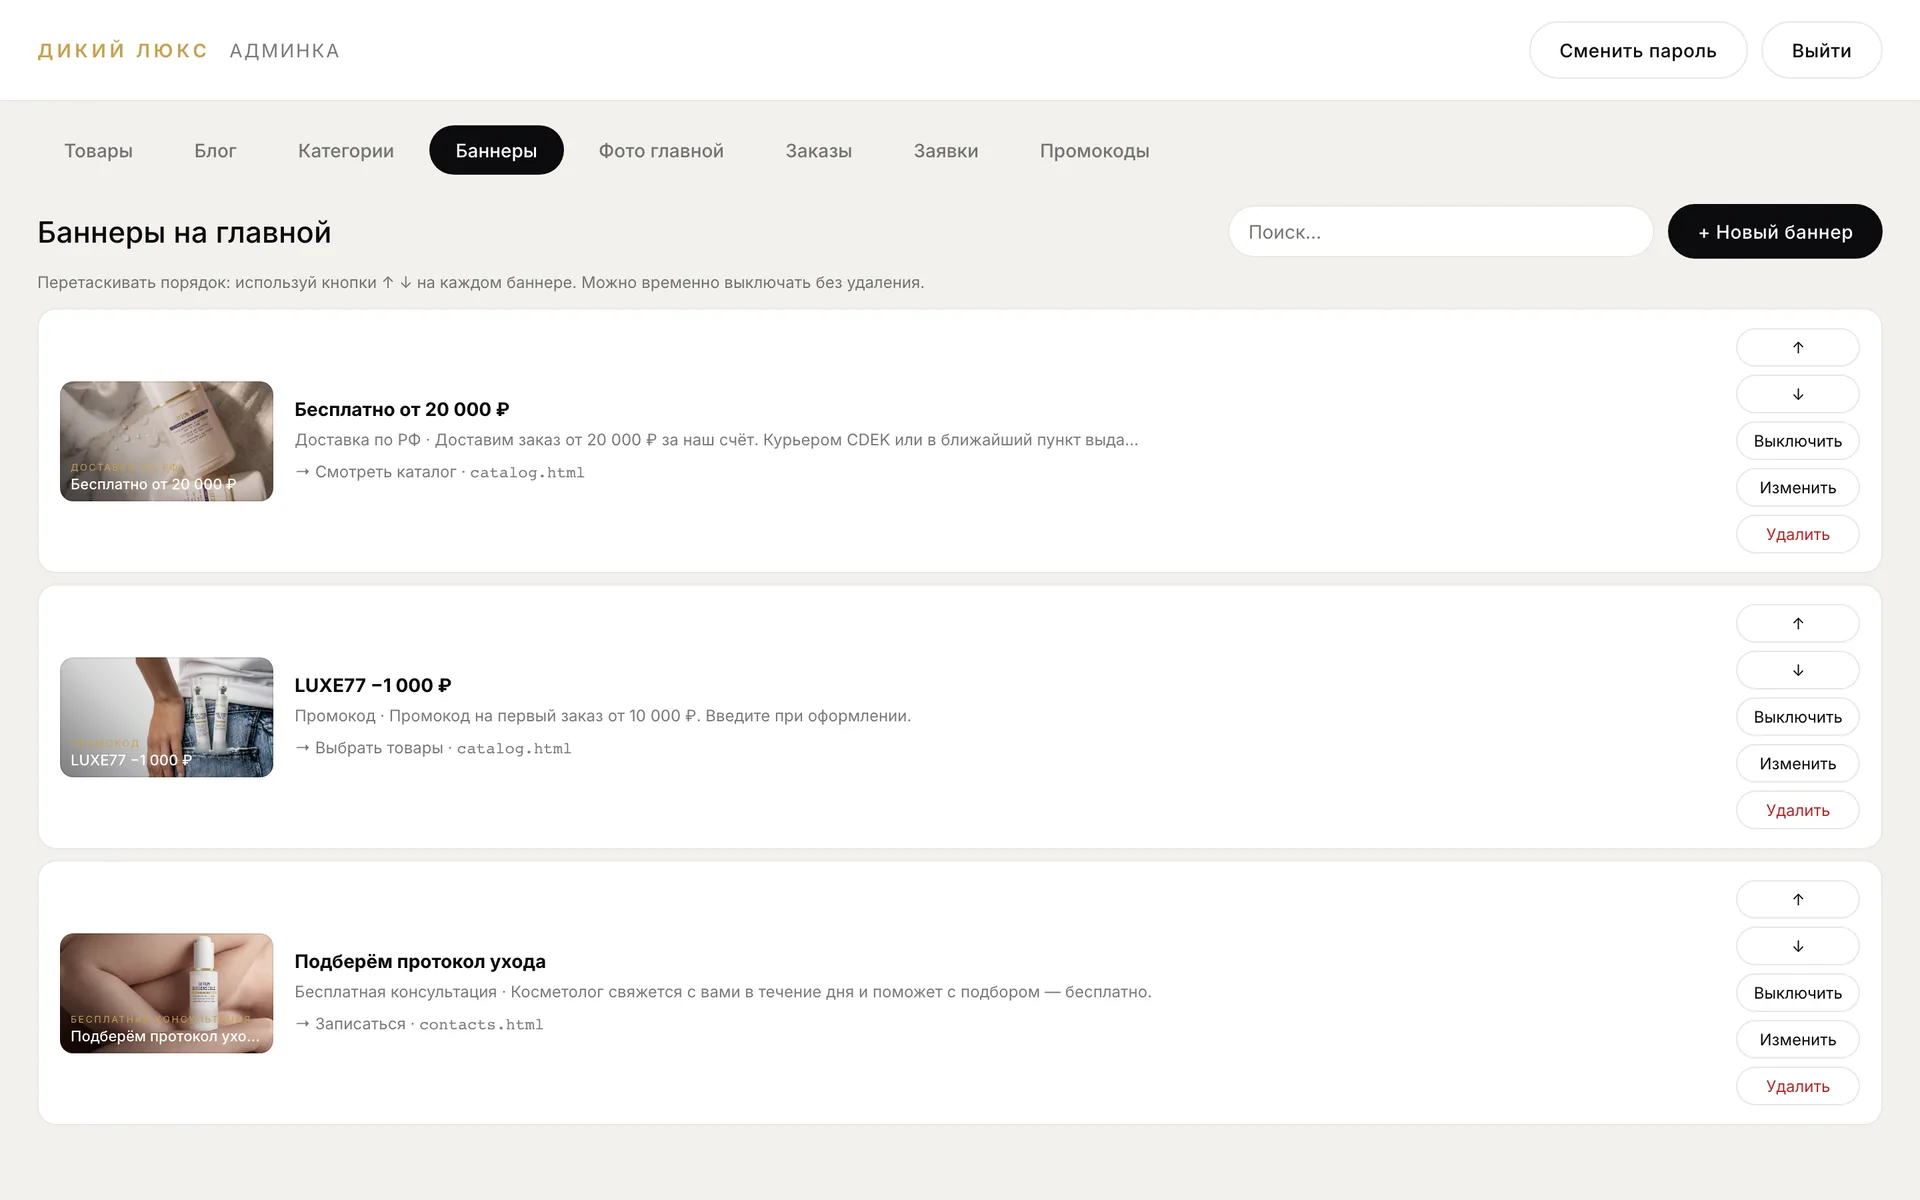The width and height of the screenshot is (1920, 1200).
Task: Open the free delivery banner thumbnail
Action: (x=166, y=441)
